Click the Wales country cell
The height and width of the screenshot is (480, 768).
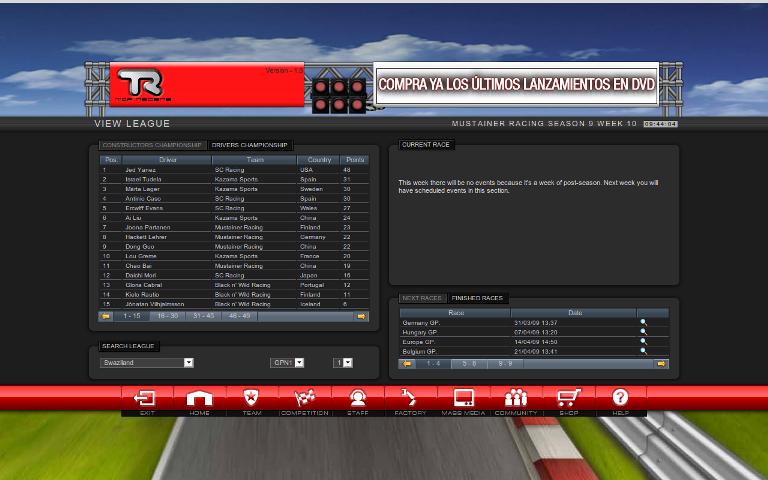point(309,208)
